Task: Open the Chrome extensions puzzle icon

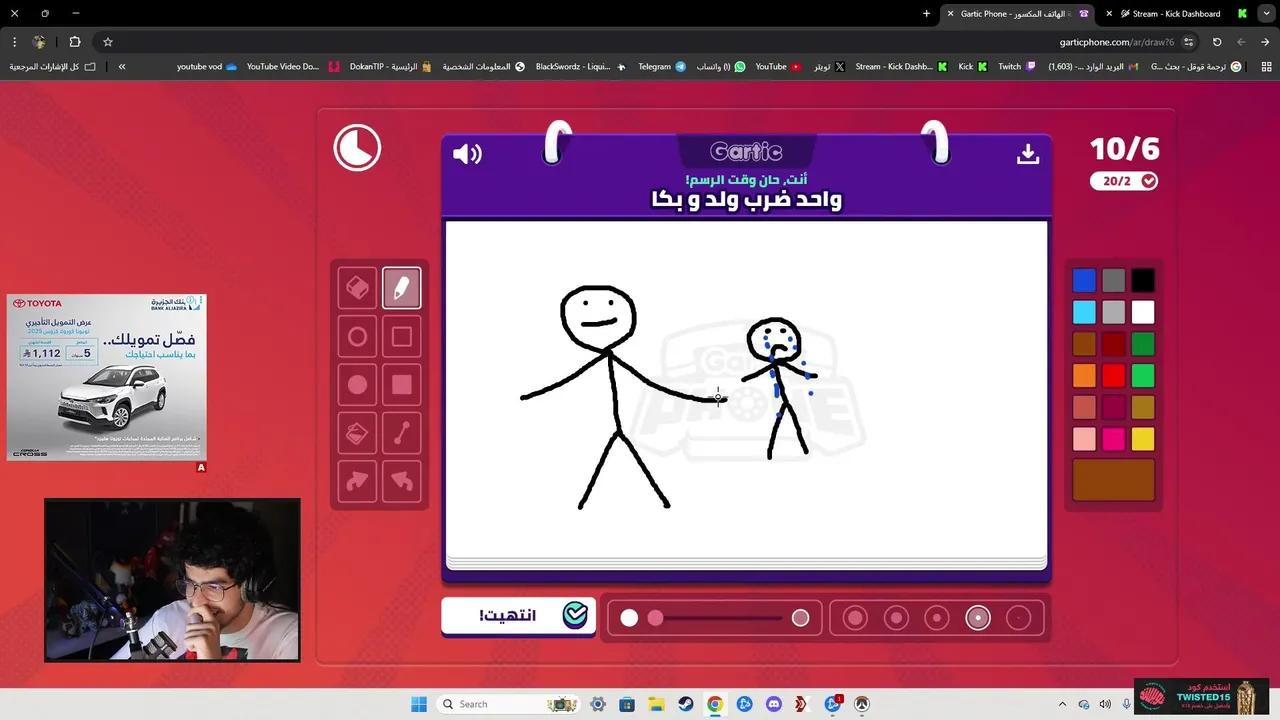Action: pos(75,42)
